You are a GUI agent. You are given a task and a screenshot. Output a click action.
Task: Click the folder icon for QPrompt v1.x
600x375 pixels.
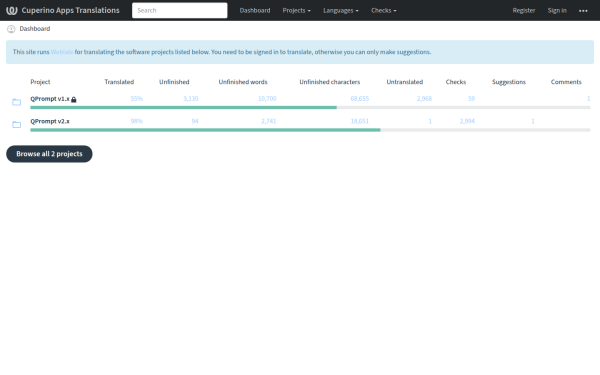(x=16, y=102)
